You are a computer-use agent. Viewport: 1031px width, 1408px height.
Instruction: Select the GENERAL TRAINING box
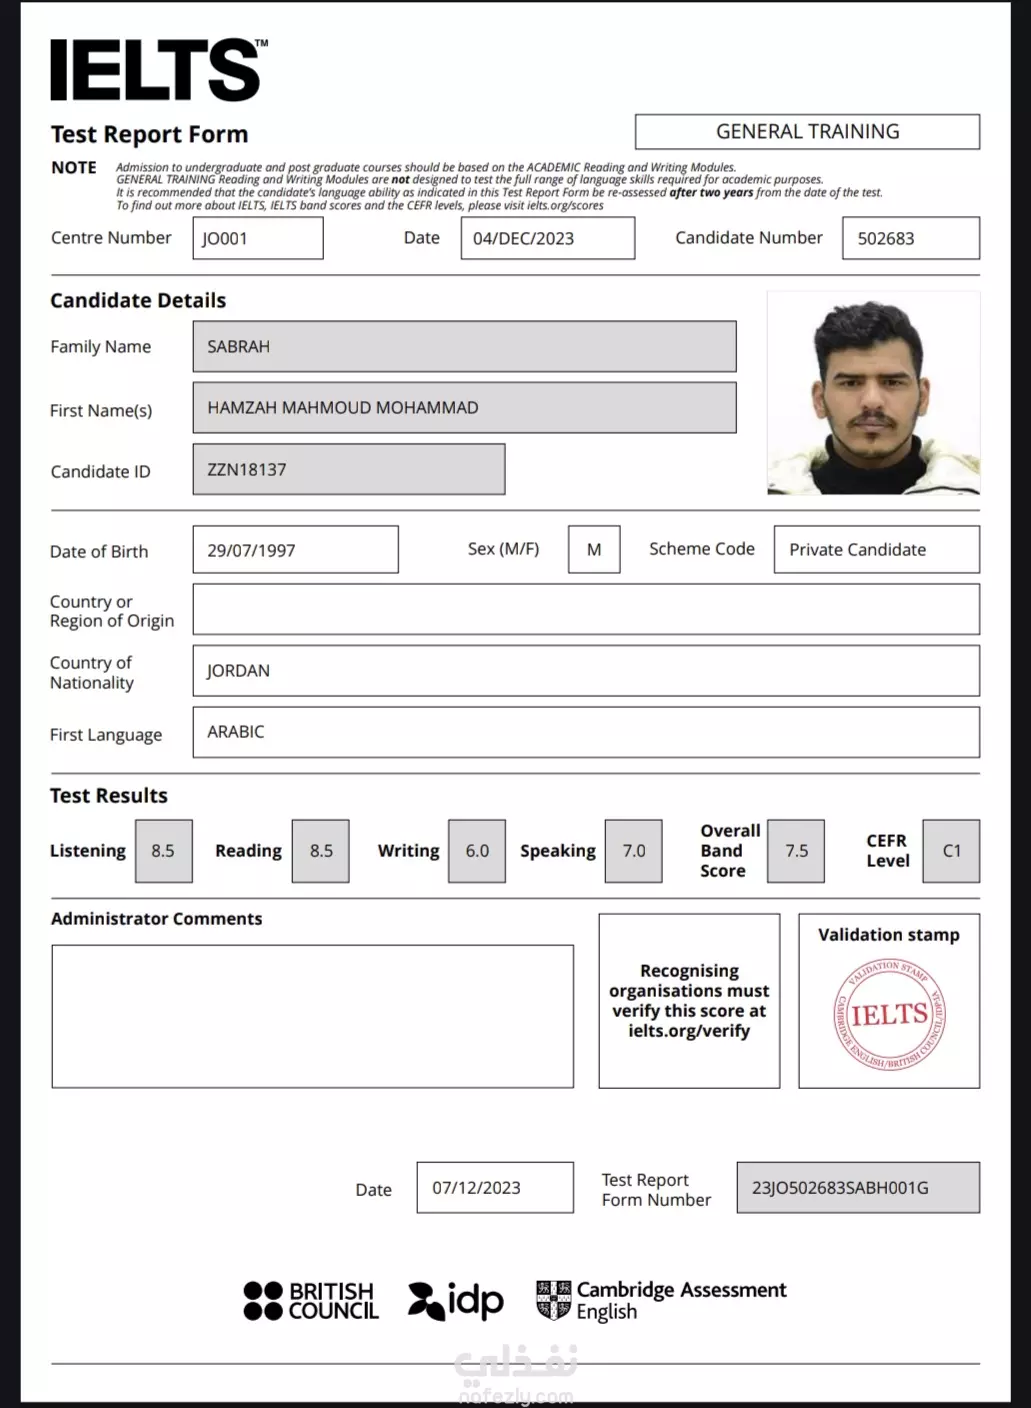tap(807, 132)
